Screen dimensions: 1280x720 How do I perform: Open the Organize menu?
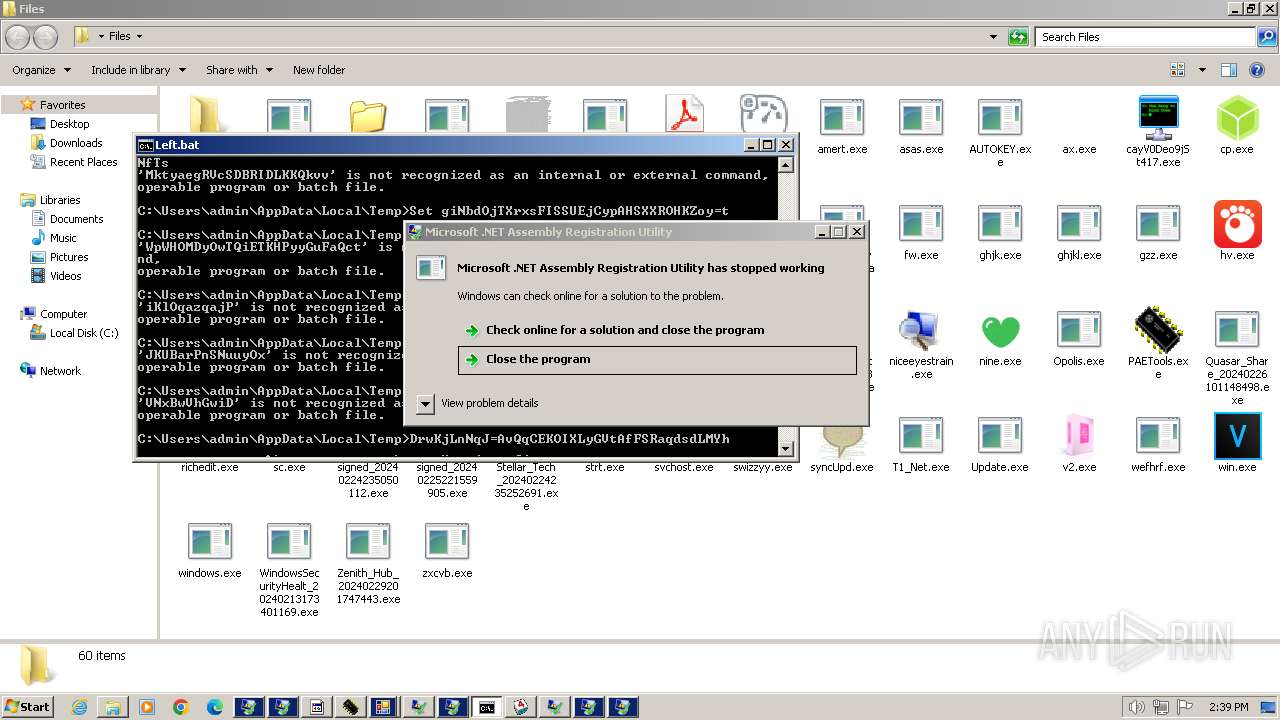pyautogui.click(x=42, y=70)
